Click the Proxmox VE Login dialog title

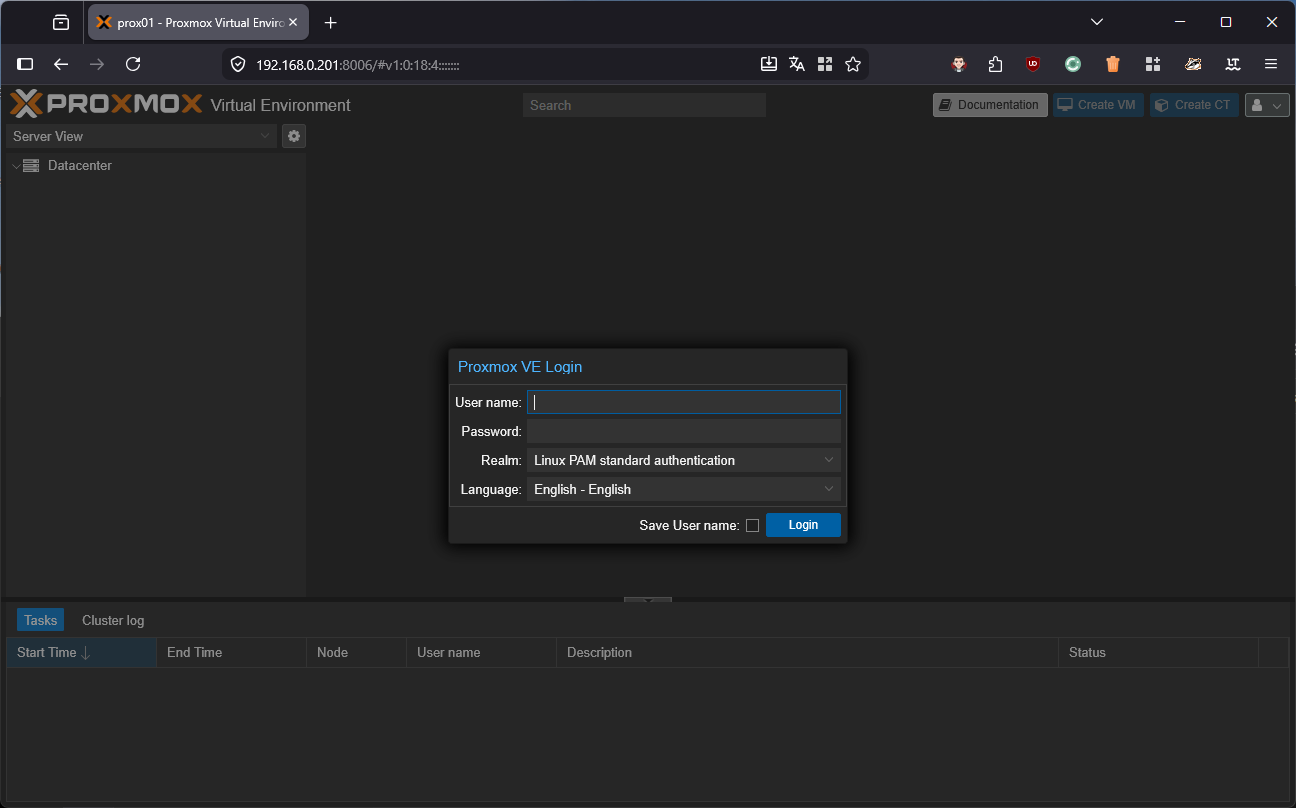coord(520,367)
